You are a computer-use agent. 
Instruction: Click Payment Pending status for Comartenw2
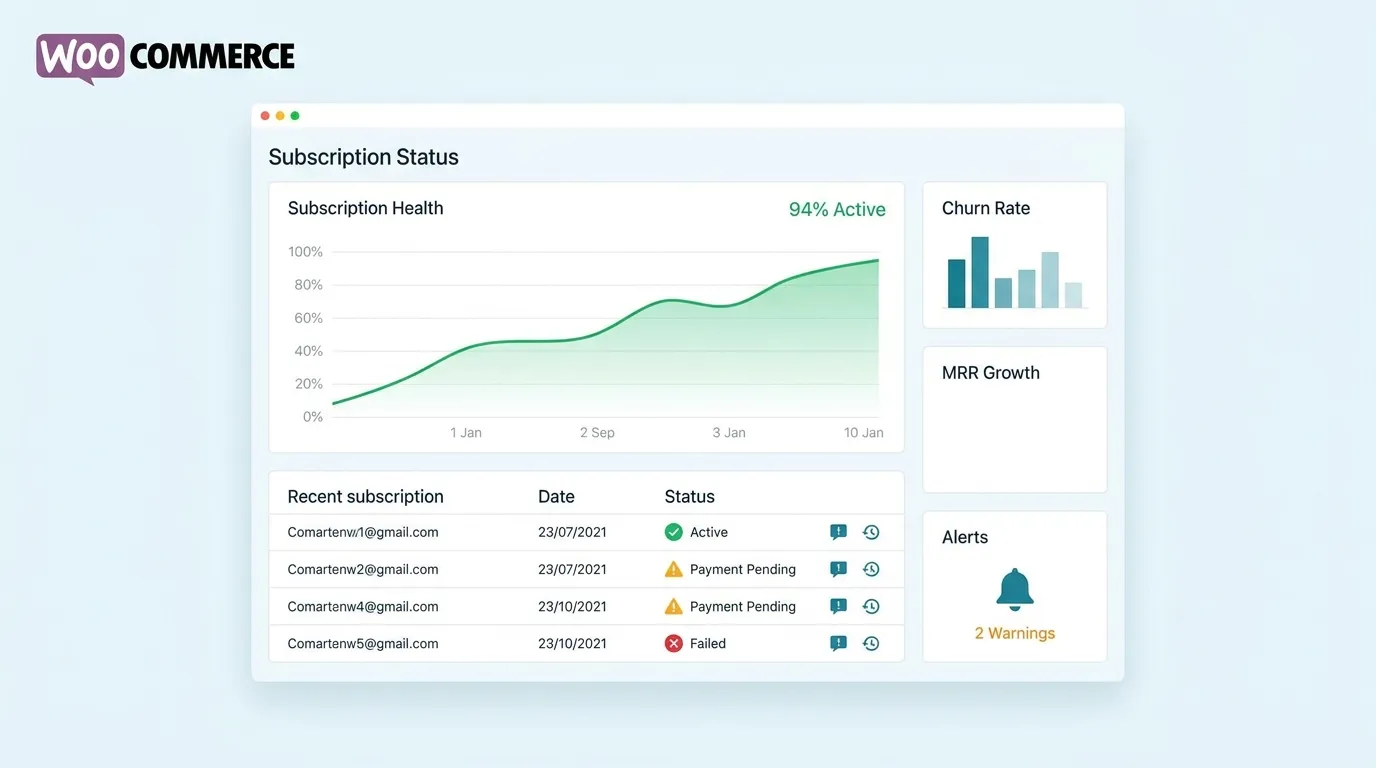tap(743, 569)
